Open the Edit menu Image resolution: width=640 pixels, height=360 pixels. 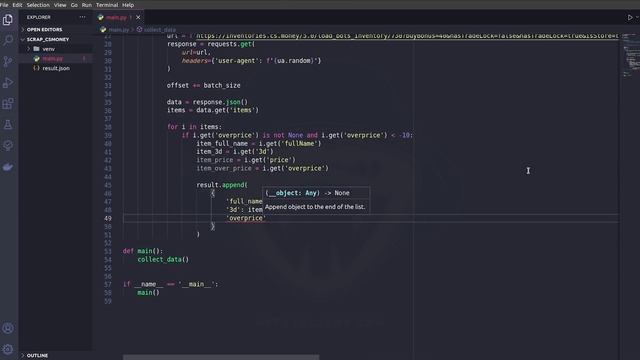[17, 5]
